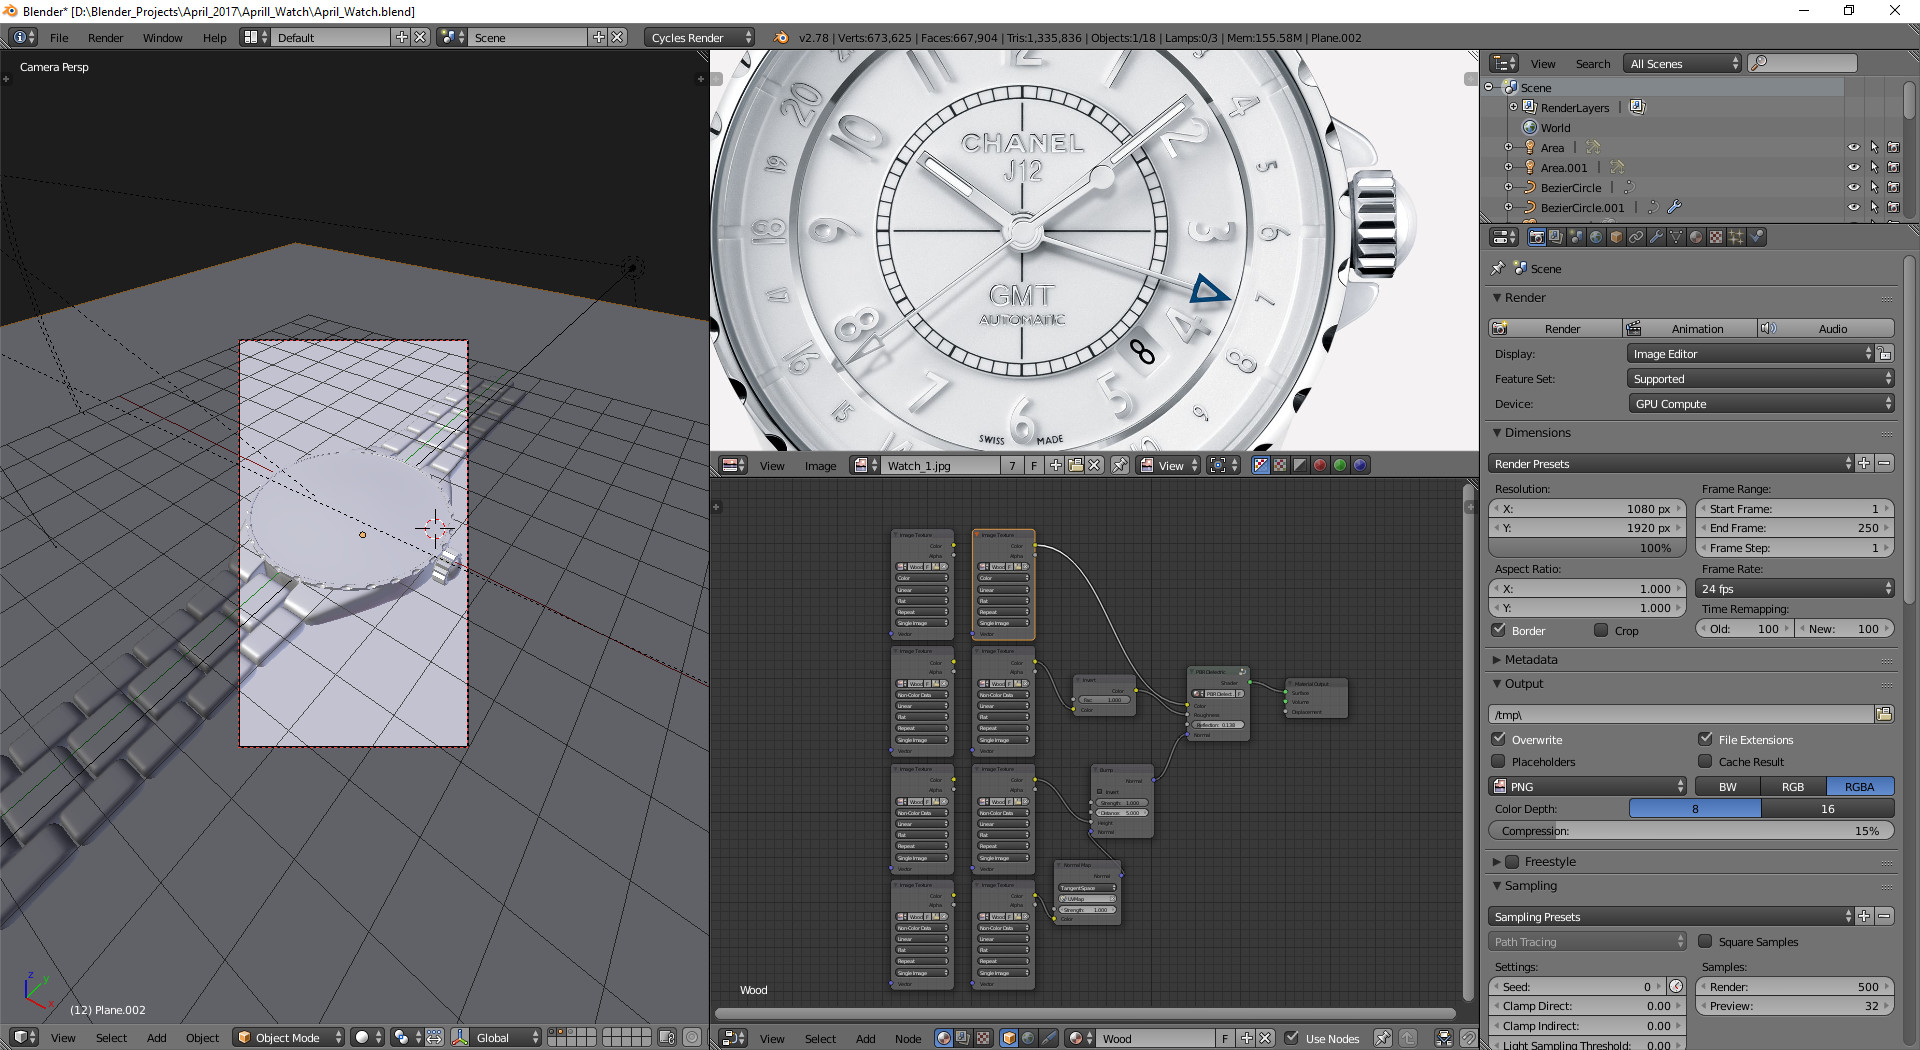Open the Render properties tab camera icon
This screenshot has width=1920, height=1050.
pos(1537,237)
